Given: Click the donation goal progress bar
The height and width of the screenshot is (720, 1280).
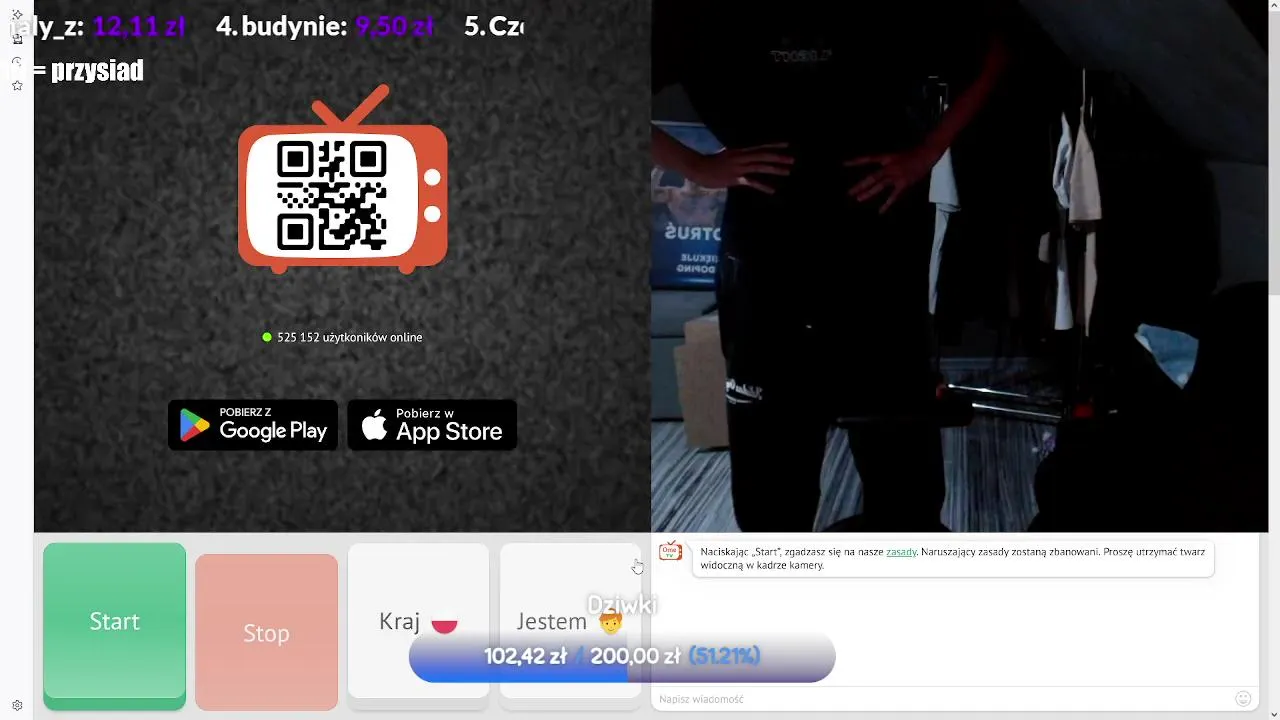Looking at the screenshot, I should [622, 656].
